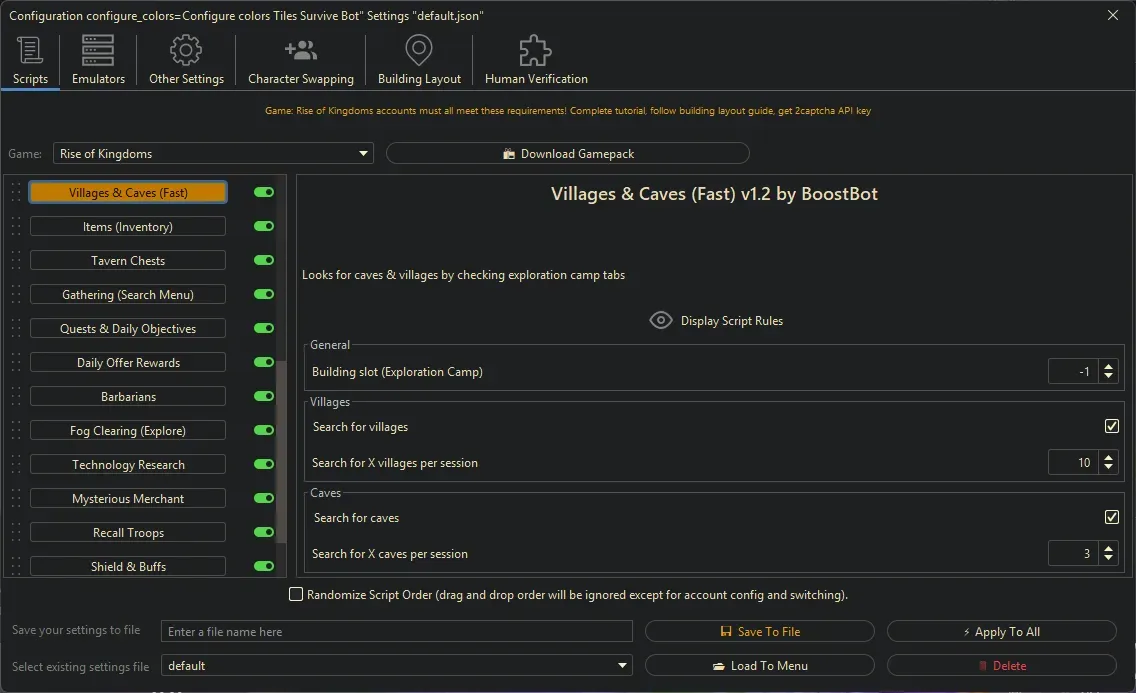Click the eye icon for Display Script Rules
This screenshot has width=1136, height=693.
coord(660,321)
